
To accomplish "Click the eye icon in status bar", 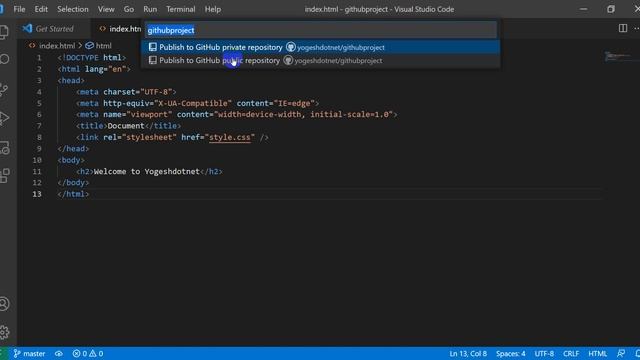I will click(59, 353).
